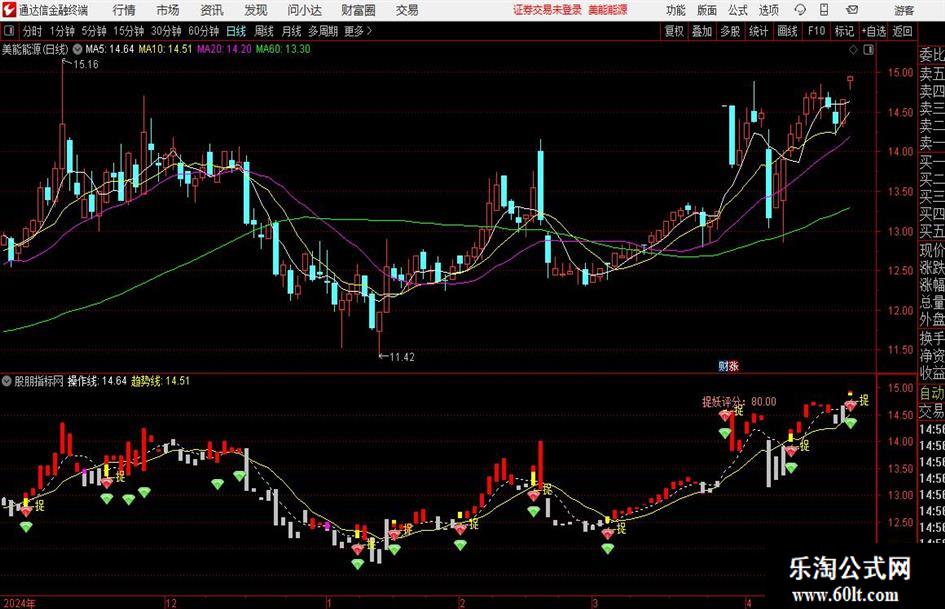Image resolution: width=945 pixels, height=609 pixels.
Task: Click the 叠加 overlay toolbar button
Action: [x=702, y=31]
